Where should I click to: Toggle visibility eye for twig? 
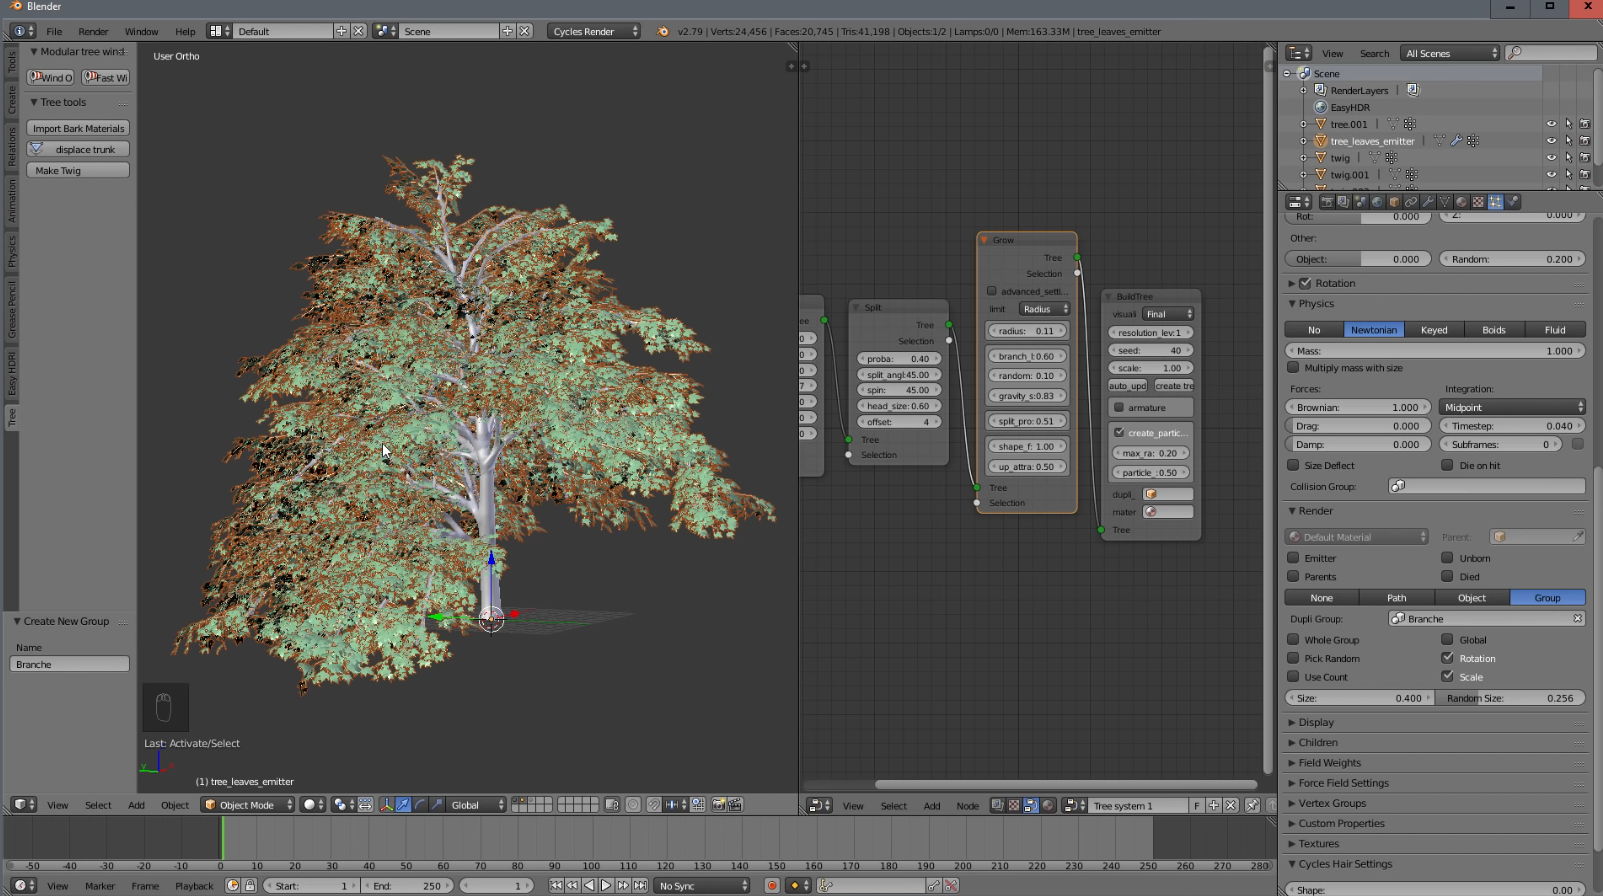click(1551, 158)
